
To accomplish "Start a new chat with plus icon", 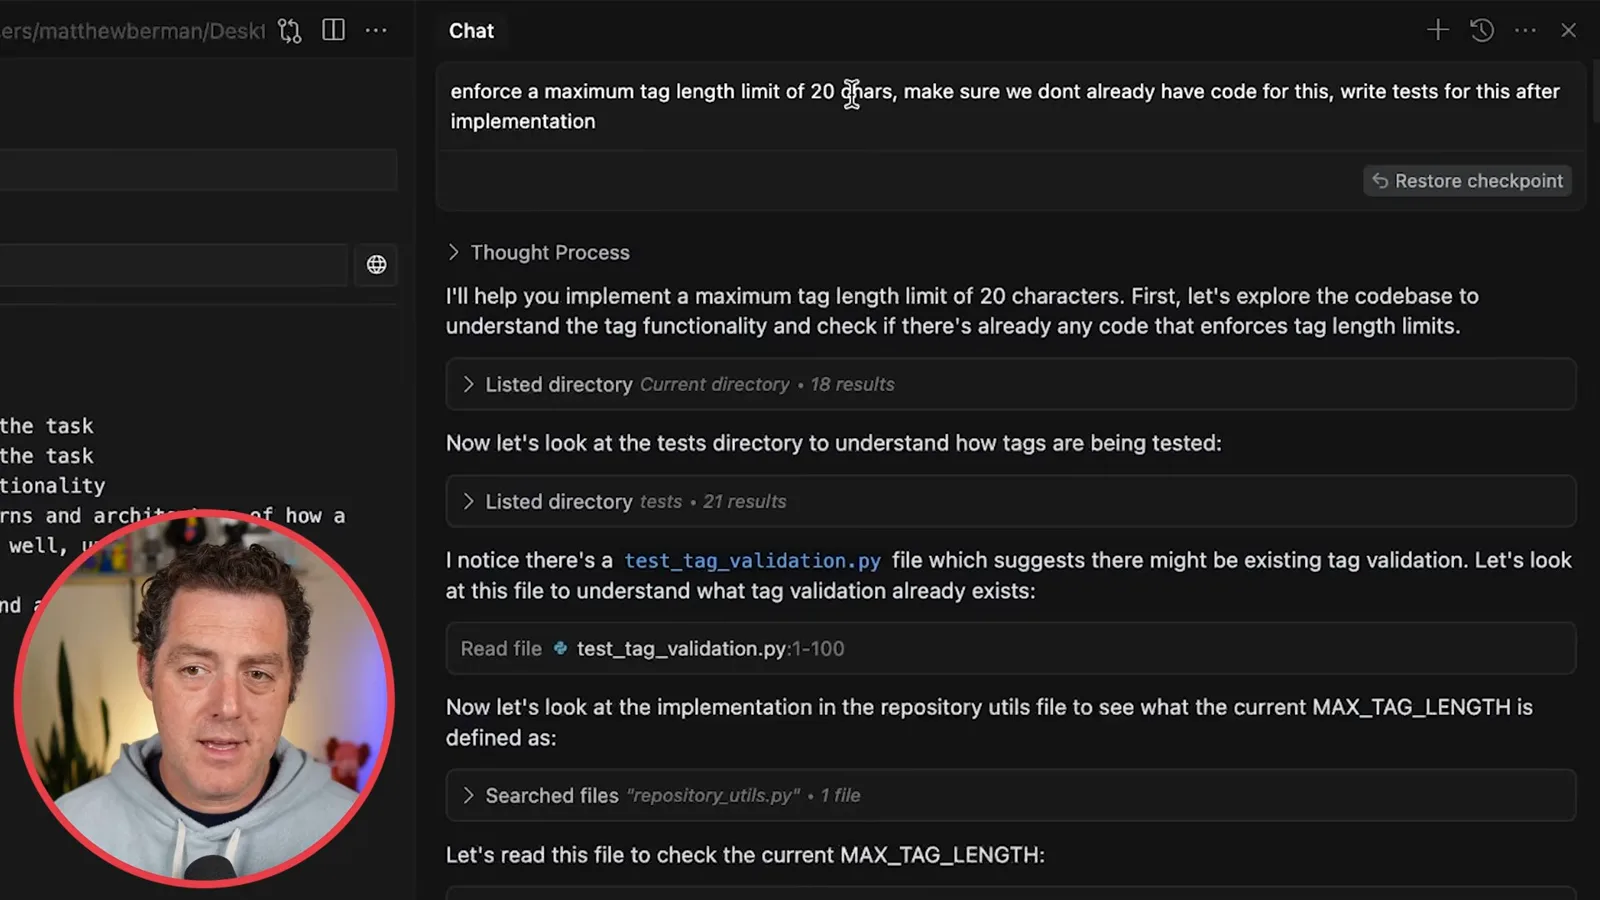I will [x=1438, y=30].
